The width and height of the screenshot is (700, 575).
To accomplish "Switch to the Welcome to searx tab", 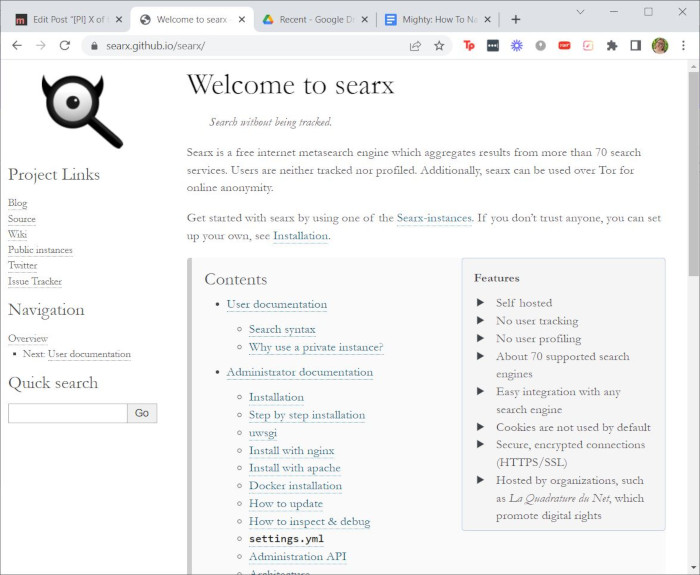I will [192, 20].
